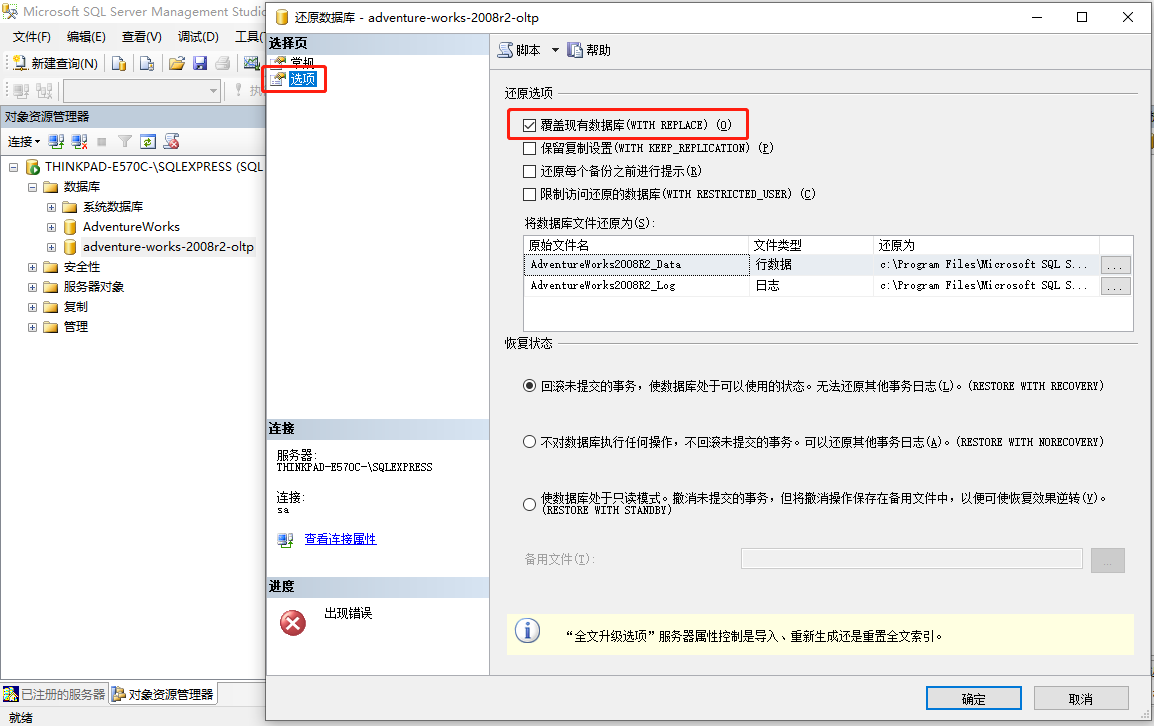Open the 调试(D) menu

198,37
